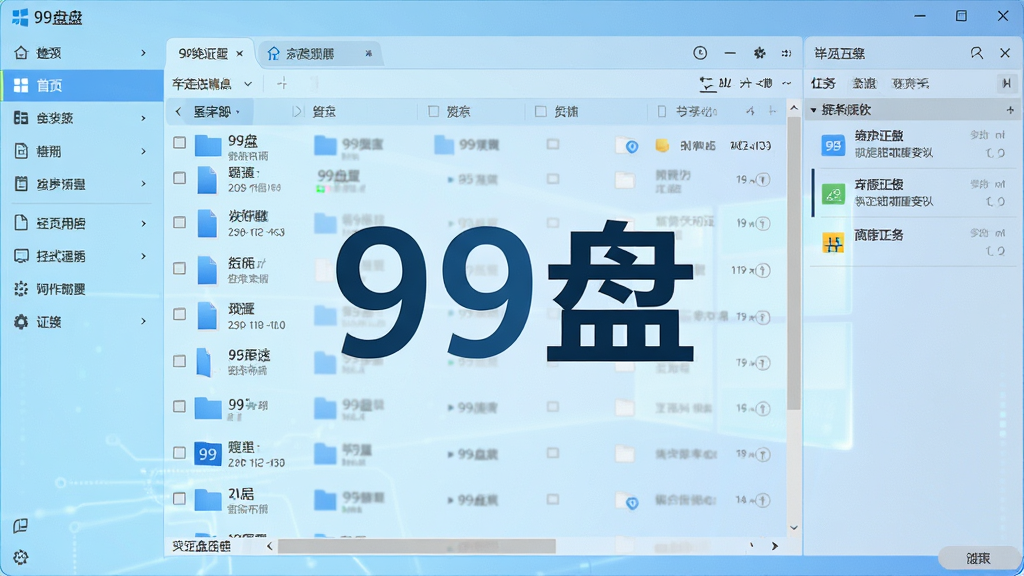Click the H button in the right panel

[x=1006, y=84]
